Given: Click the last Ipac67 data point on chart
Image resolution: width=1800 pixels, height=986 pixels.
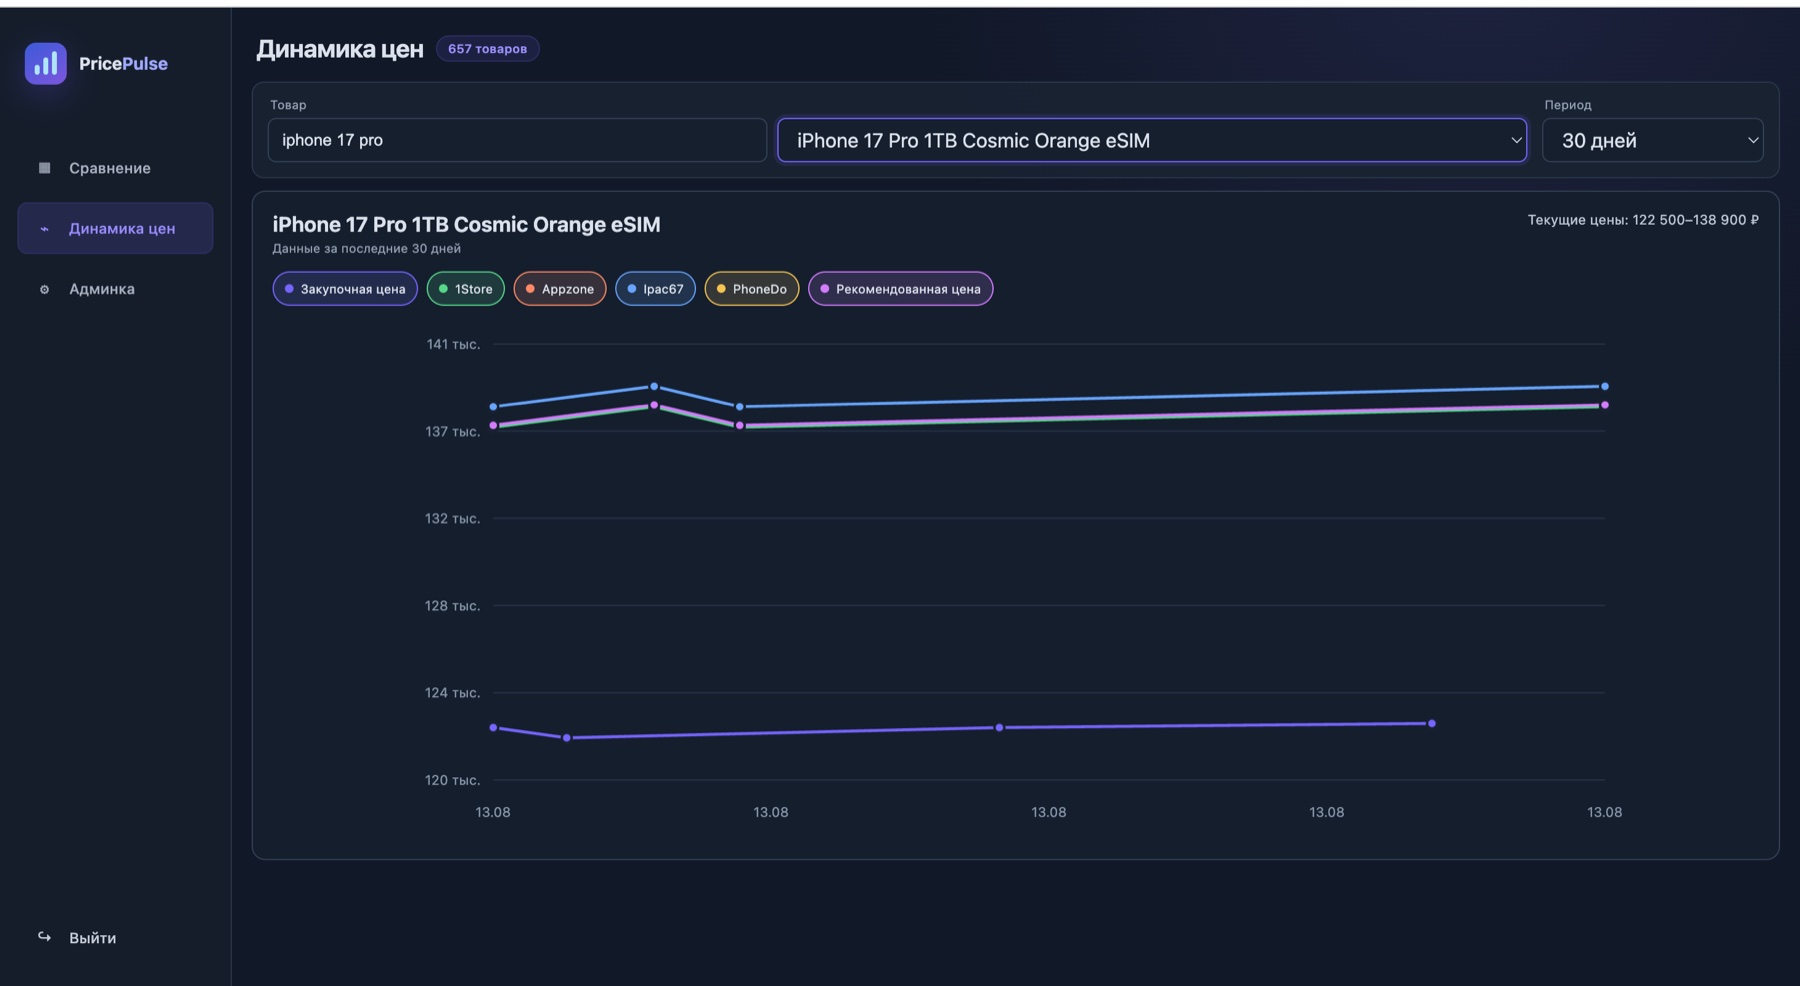Looking at the screenshot, I should click(x=1605, y=386).
